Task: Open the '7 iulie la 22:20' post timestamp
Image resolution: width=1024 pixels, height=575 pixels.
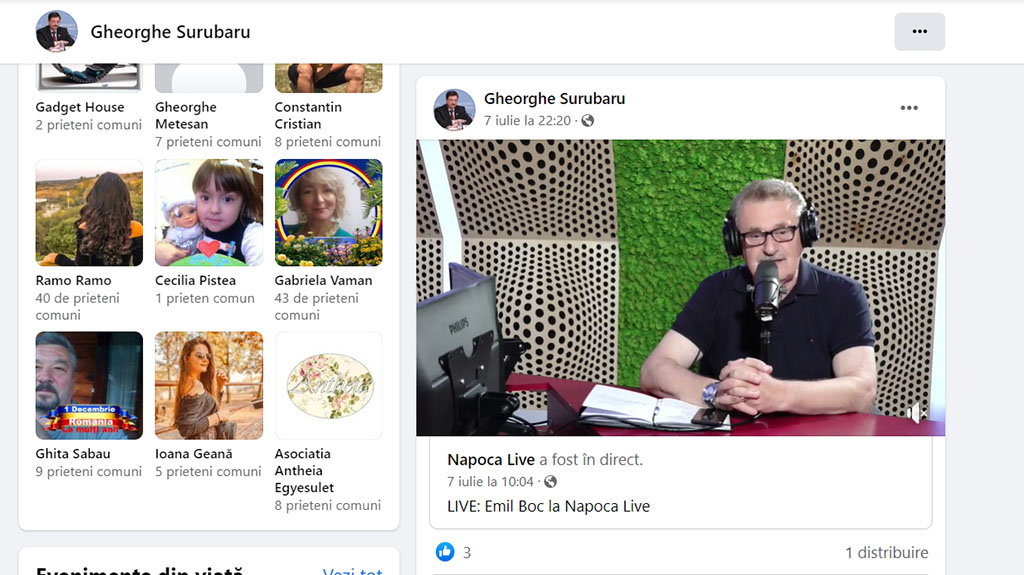Action: pos(527,121)
